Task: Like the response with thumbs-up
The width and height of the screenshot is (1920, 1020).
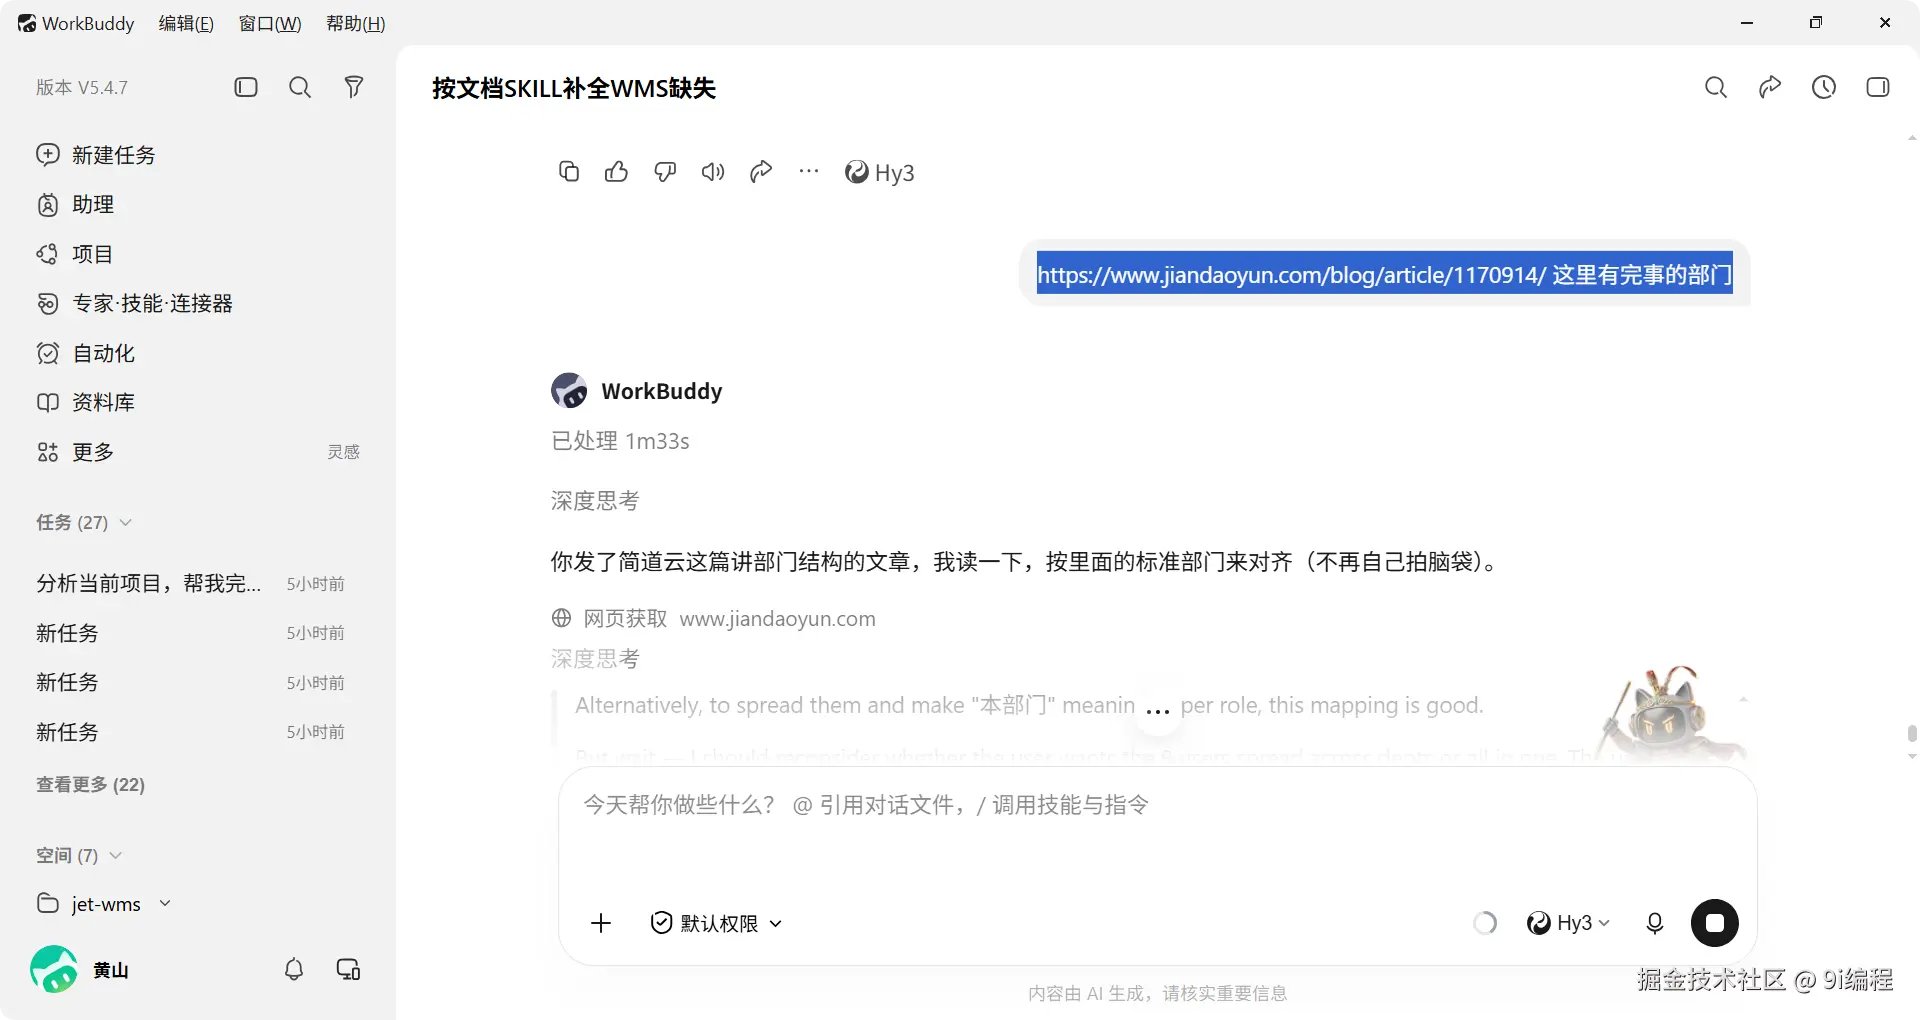Action: pos(617,172)
